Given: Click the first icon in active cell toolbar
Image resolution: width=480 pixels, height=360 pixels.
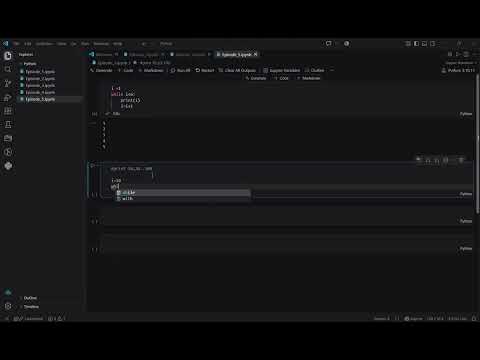Looking at the screenshot, I should pos(419,160).
